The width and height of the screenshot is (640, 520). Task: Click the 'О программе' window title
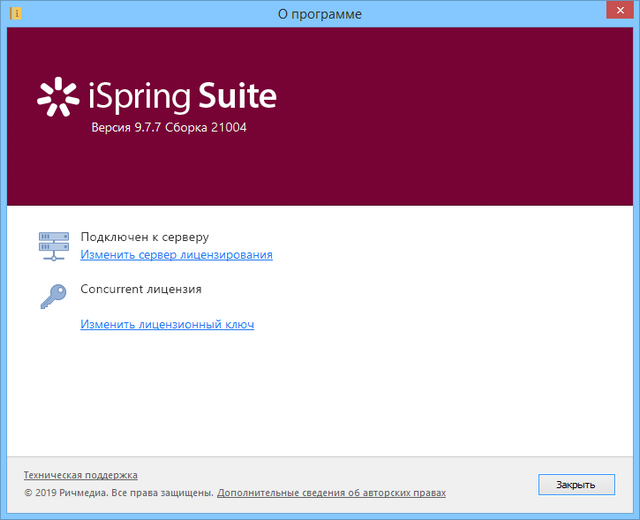pyautogui.click(x=320, y=14)
